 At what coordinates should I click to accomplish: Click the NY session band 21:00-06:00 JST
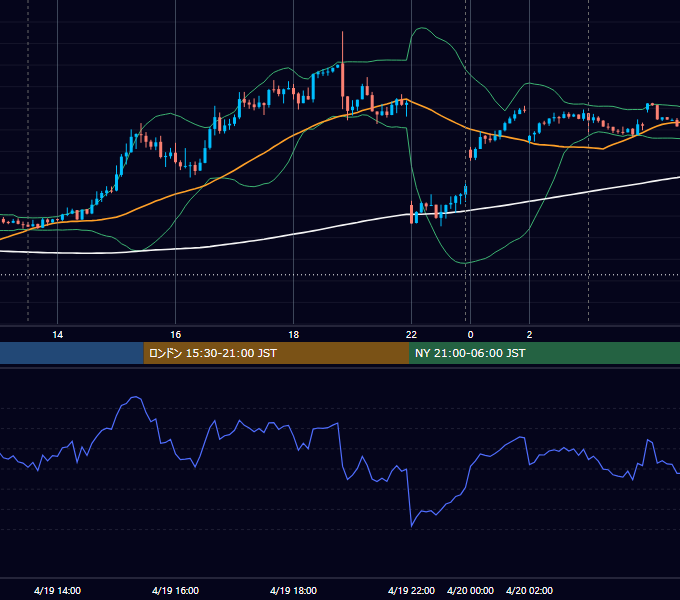(544, 353)
